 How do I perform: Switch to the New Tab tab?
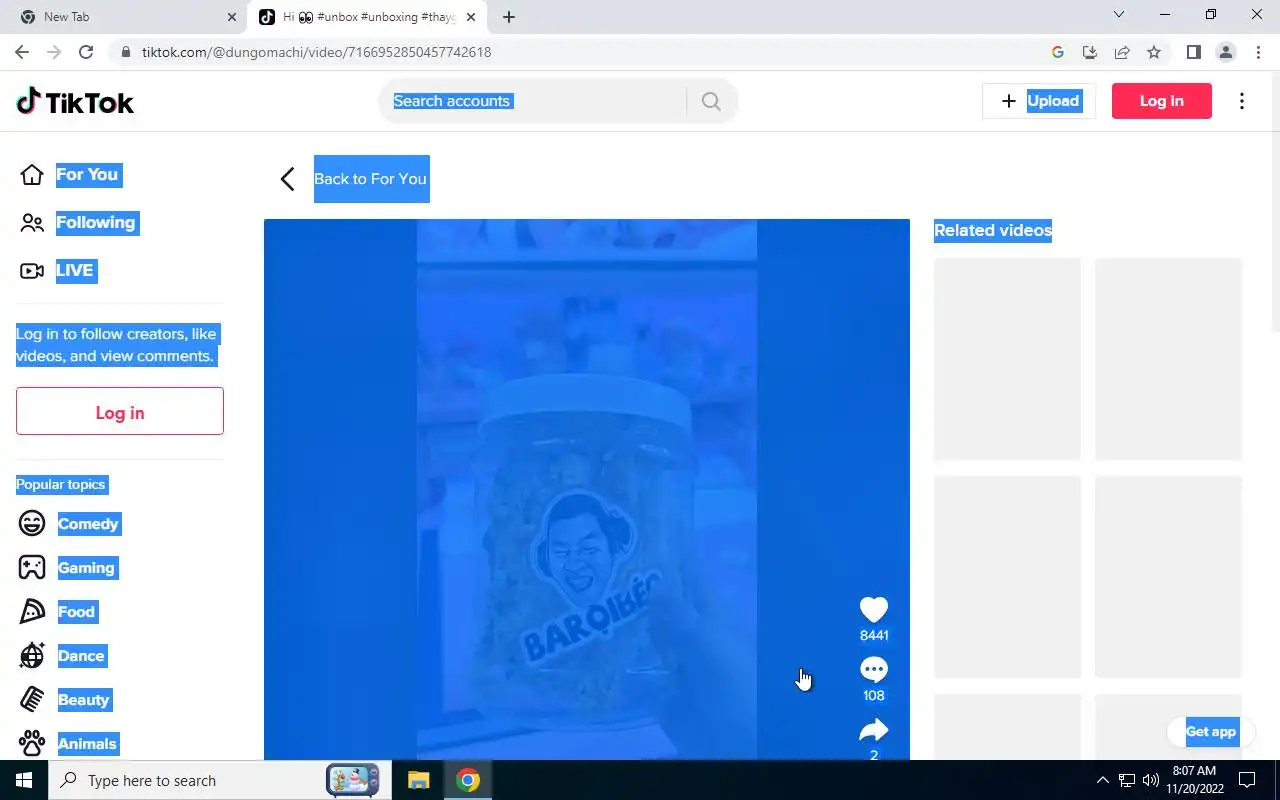[x=123, y=17]
